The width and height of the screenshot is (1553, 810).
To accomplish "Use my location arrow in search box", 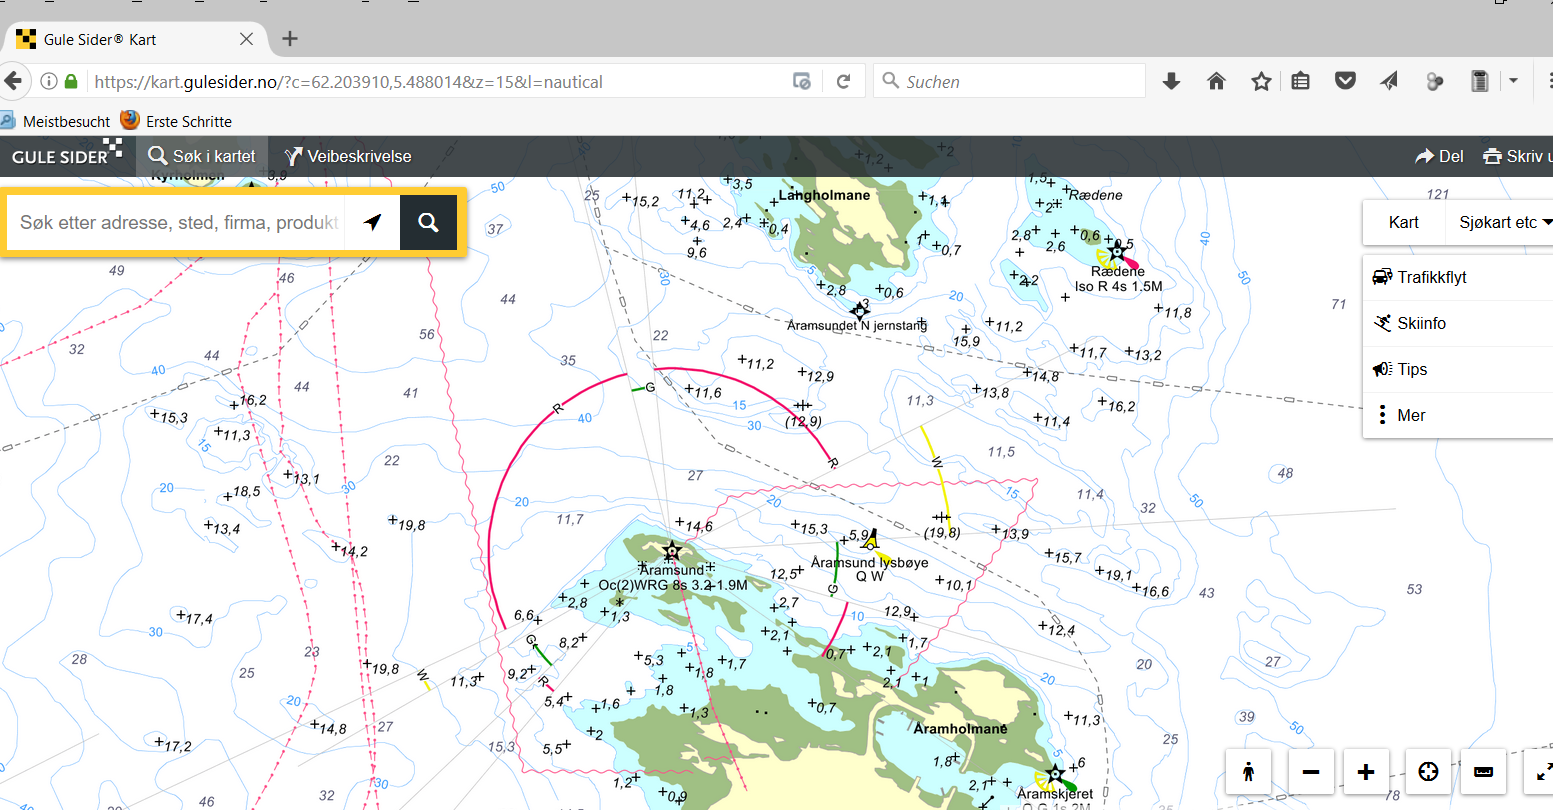I will tap(373, 222).
